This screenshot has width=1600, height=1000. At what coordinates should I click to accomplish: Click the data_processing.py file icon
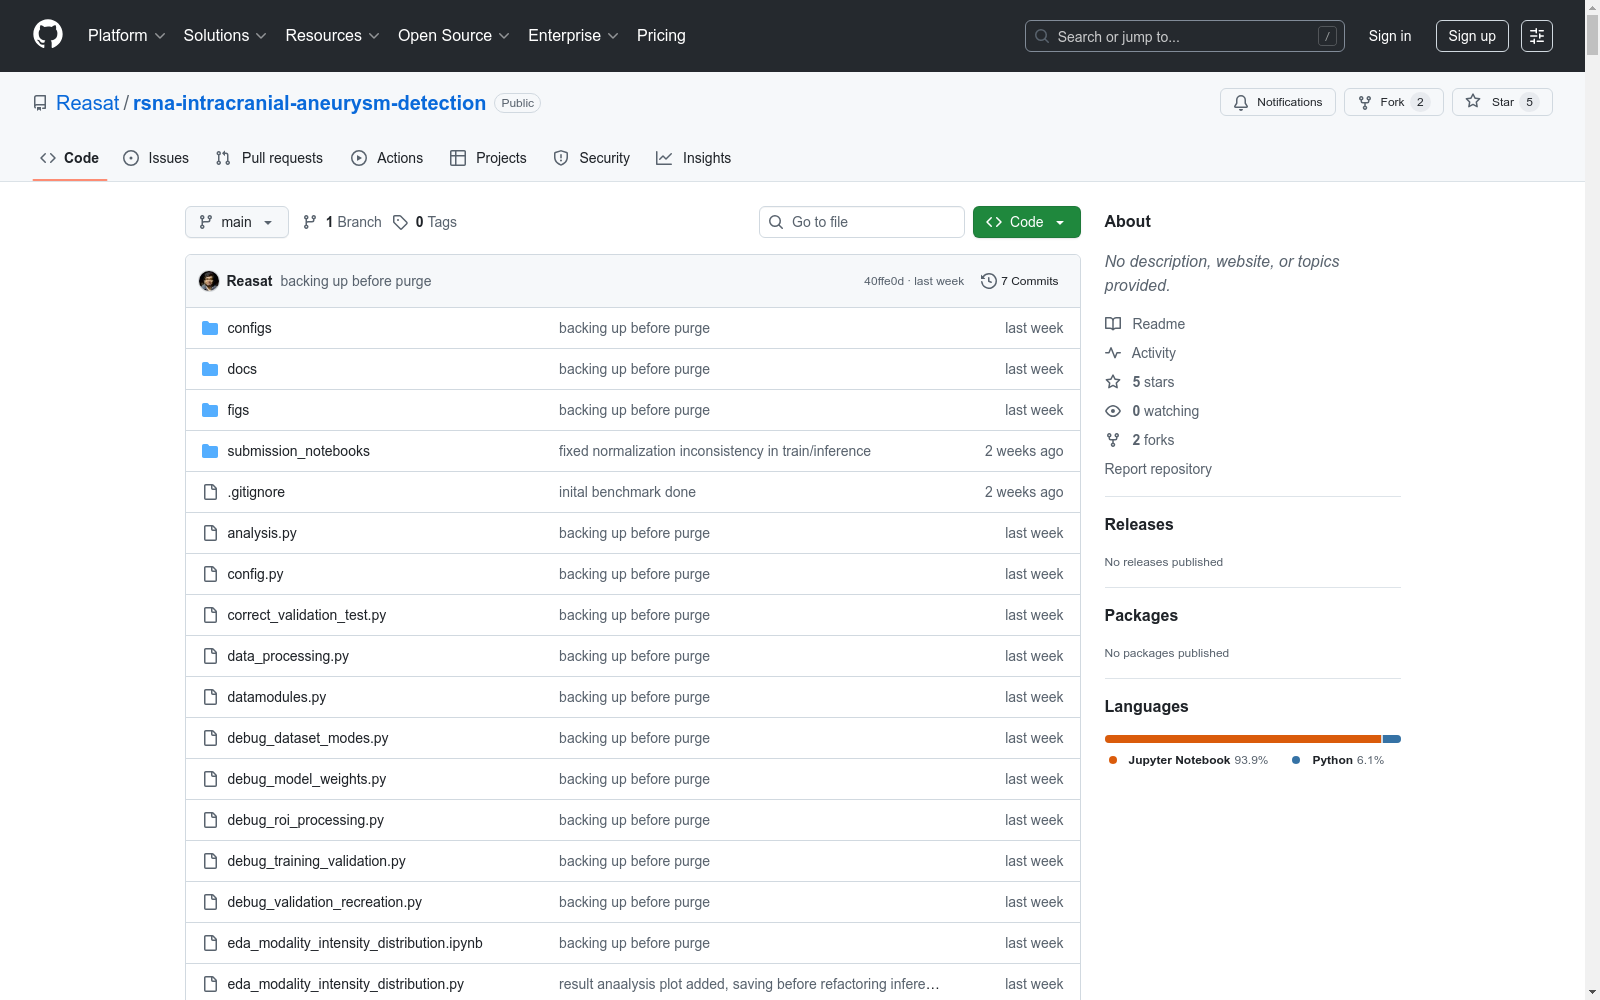click(x=210, y=656)
